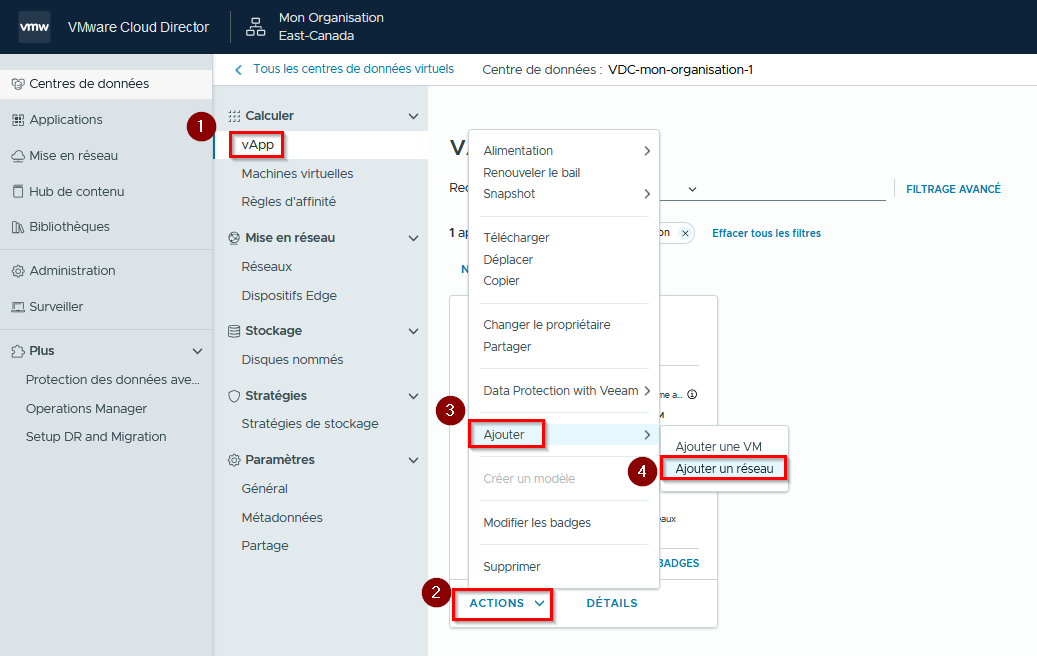Click the organisation hierarchy icon
The height and width of the screenshot is (656, 1037).
pyautogui.click(x=255, y=27)
